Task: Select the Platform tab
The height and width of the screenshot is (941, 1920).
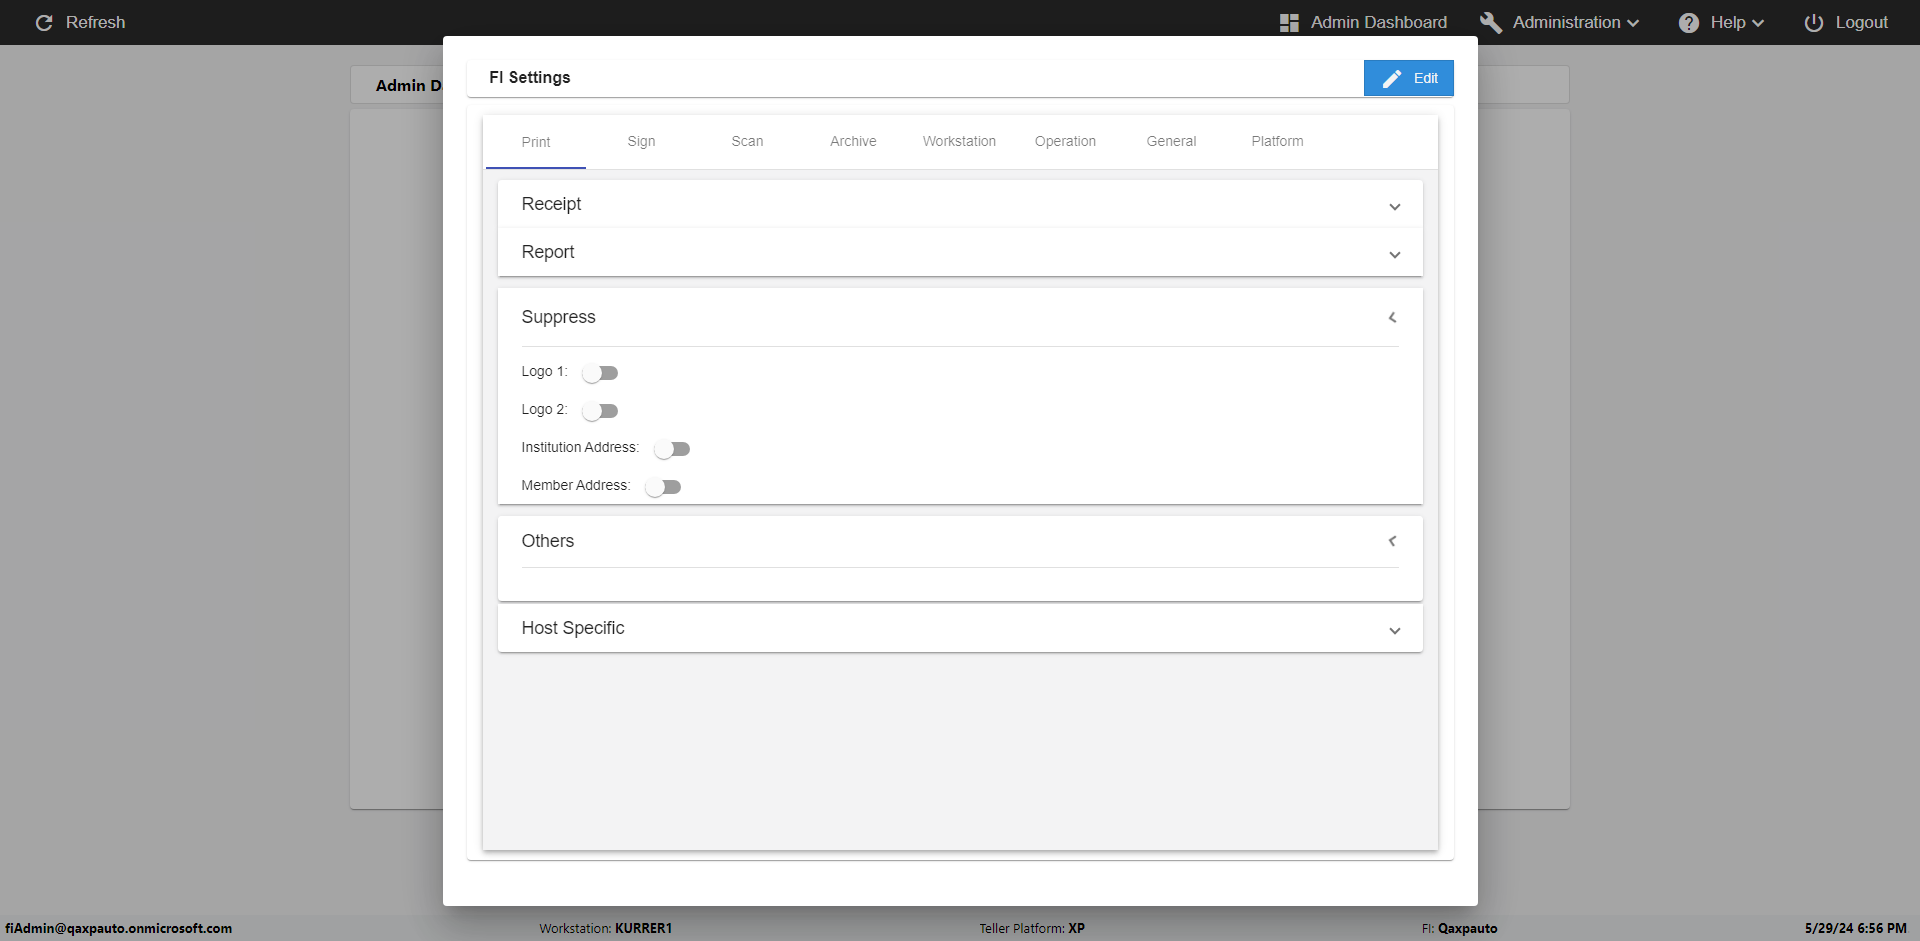Action: [1277, 142]
